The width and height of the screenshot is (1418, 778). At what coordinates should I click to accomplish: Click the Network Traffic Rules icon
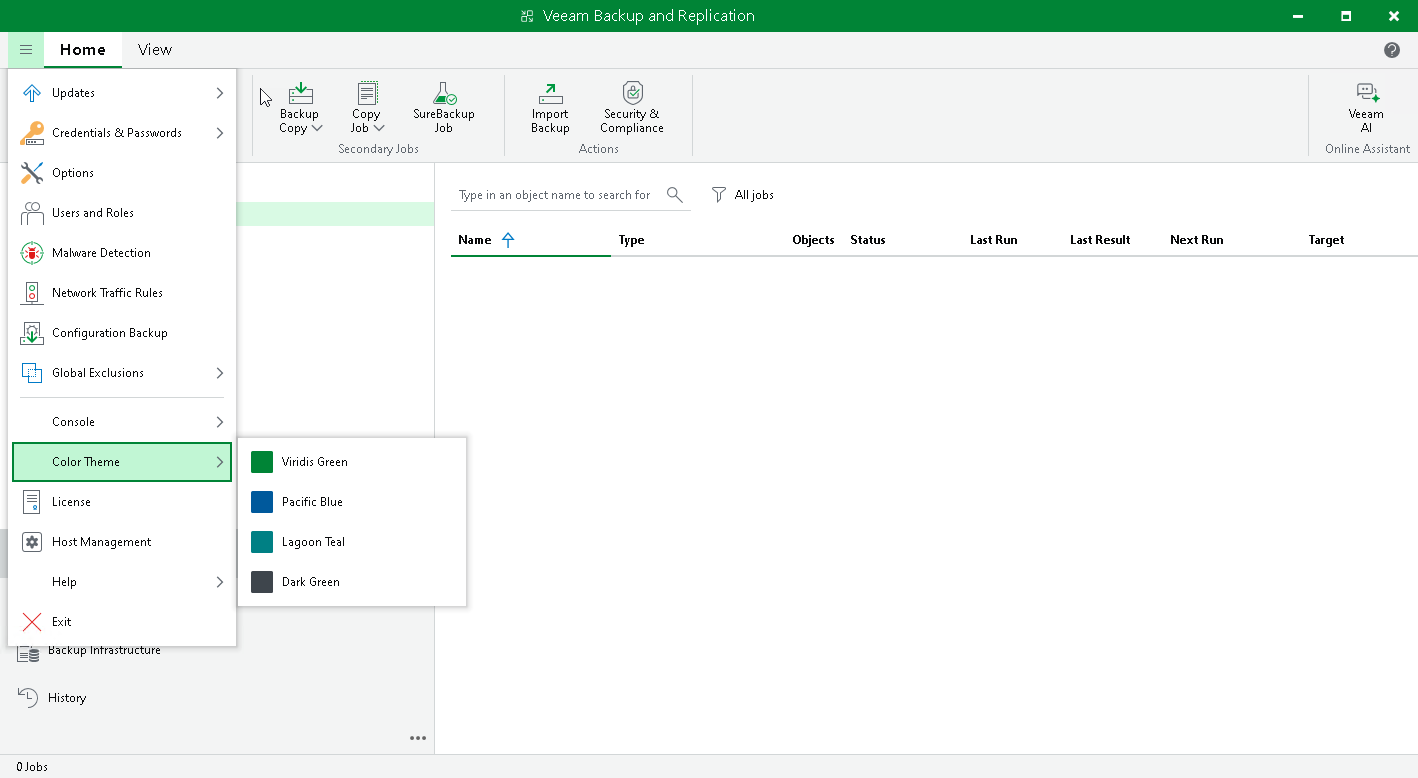[x=32, y=293]
